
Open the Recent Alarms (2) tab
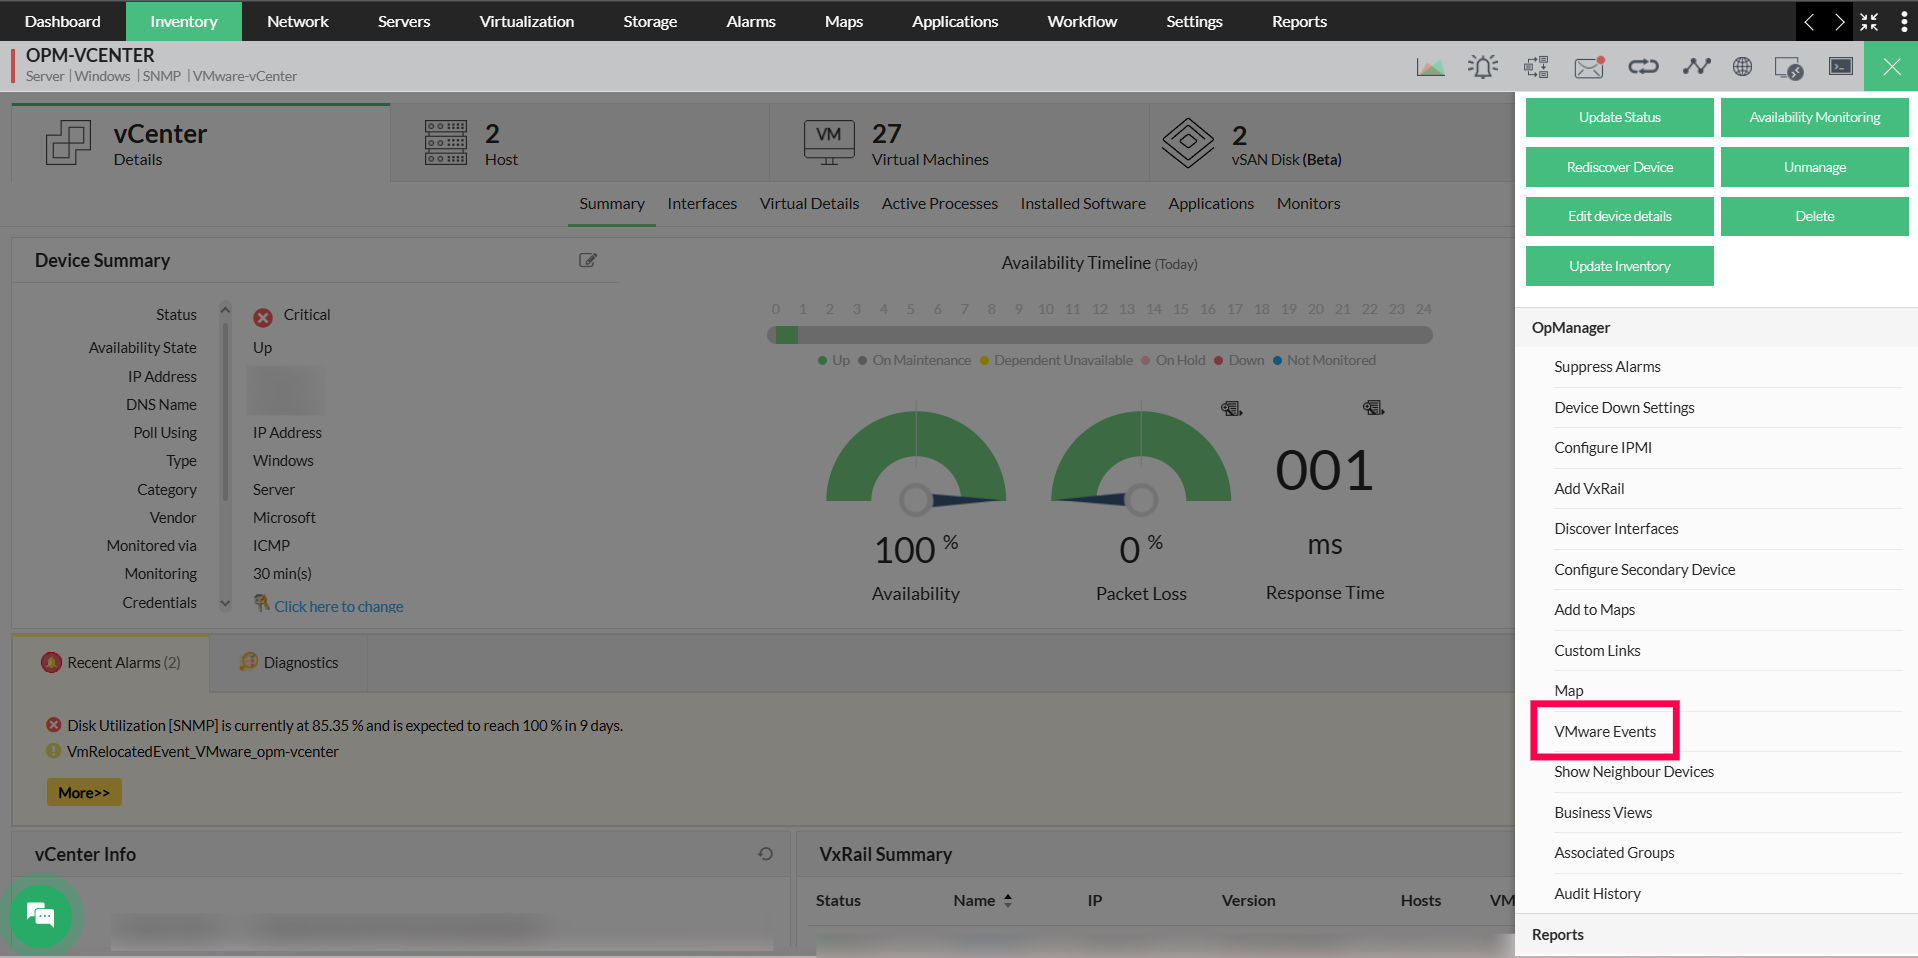point(111,662)
